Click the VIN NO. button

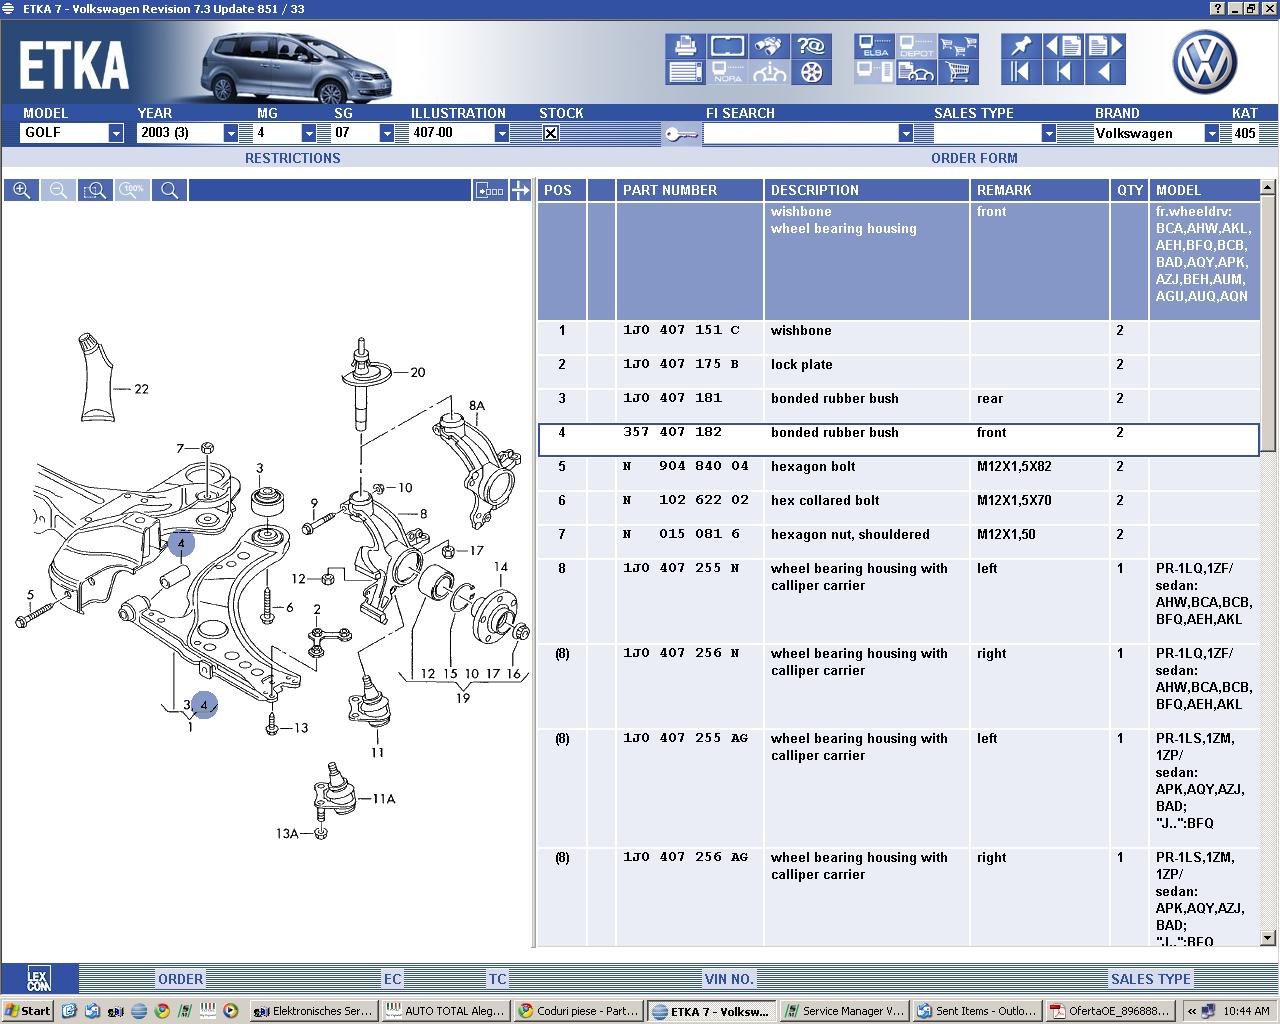(729, 979)
